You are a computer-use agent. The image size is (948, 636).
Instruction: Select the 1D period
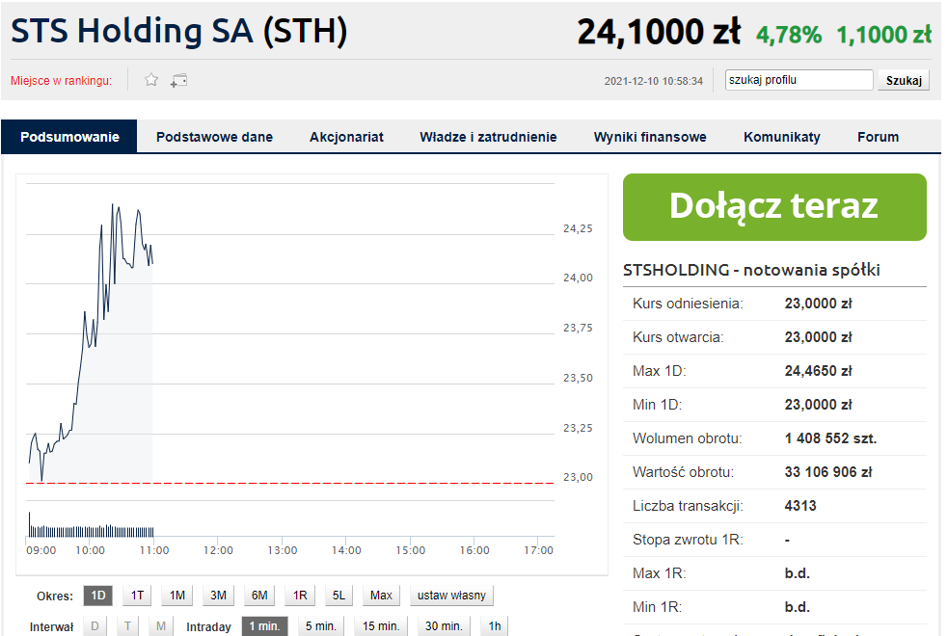(98, 595)
